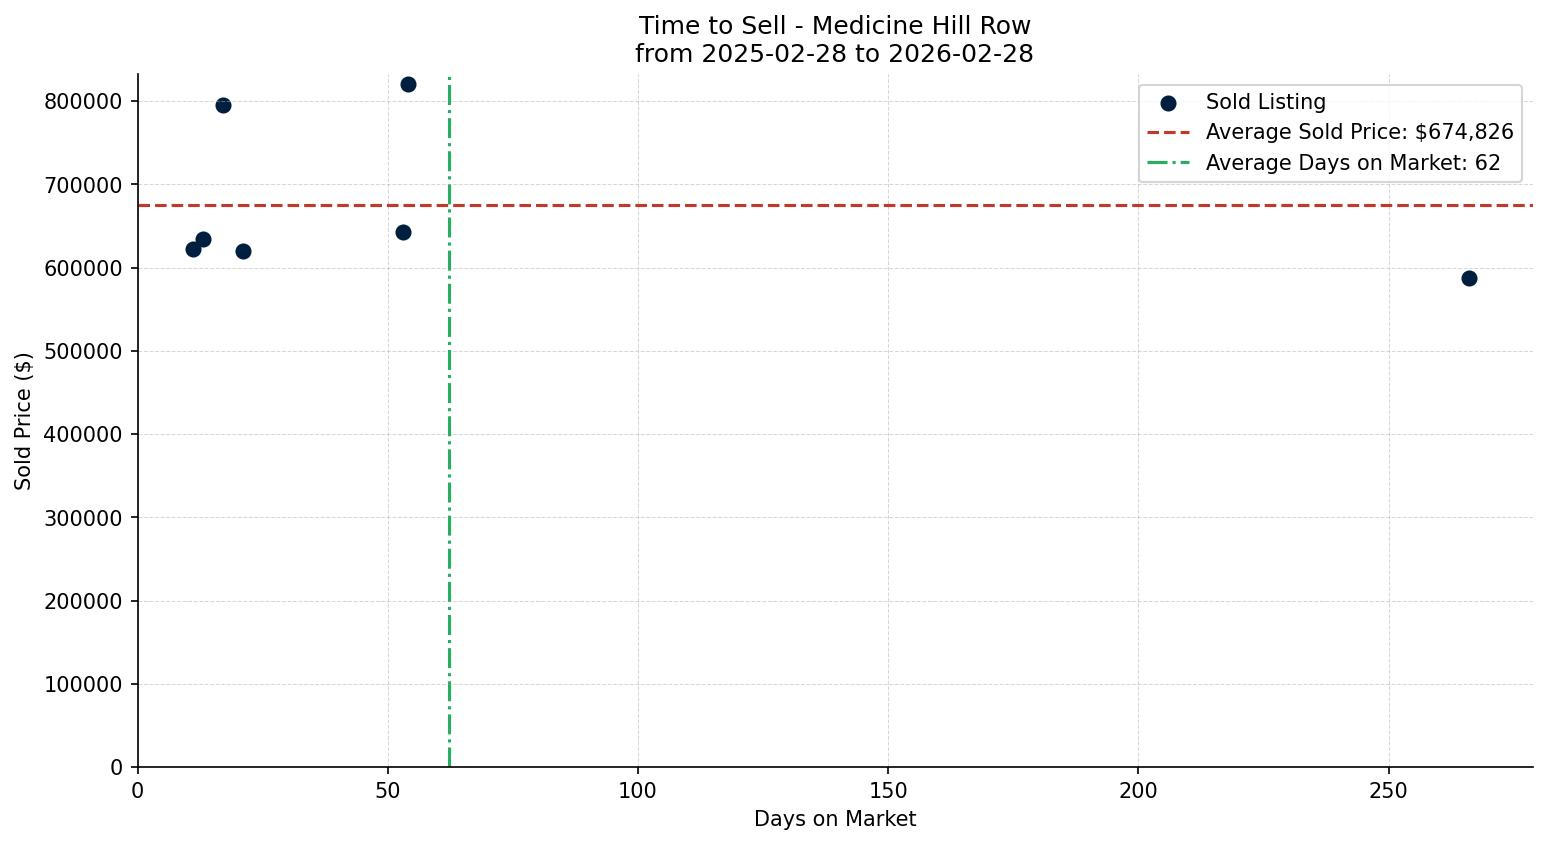This screenshot has height=845, width=1547.
Task: Click the green dash-dot legend line sample
Action: tap(1168, 163)
